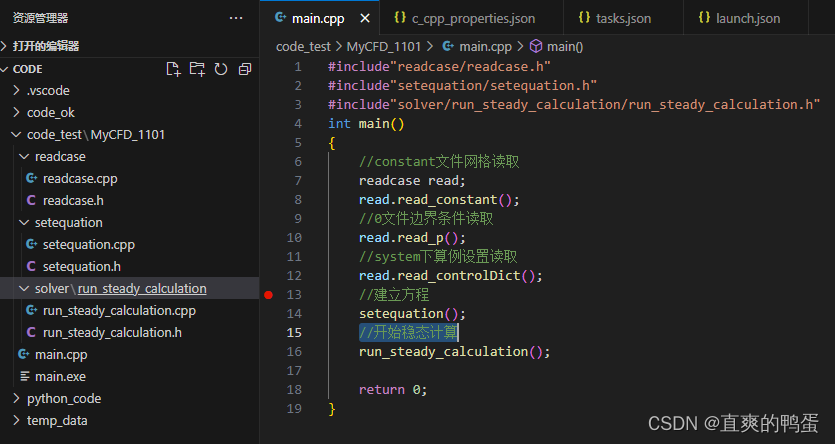Click the main() symbol breadcrumb
This screenshot has width=835, height=444.
pyautogui.click(x=564, y=47)
